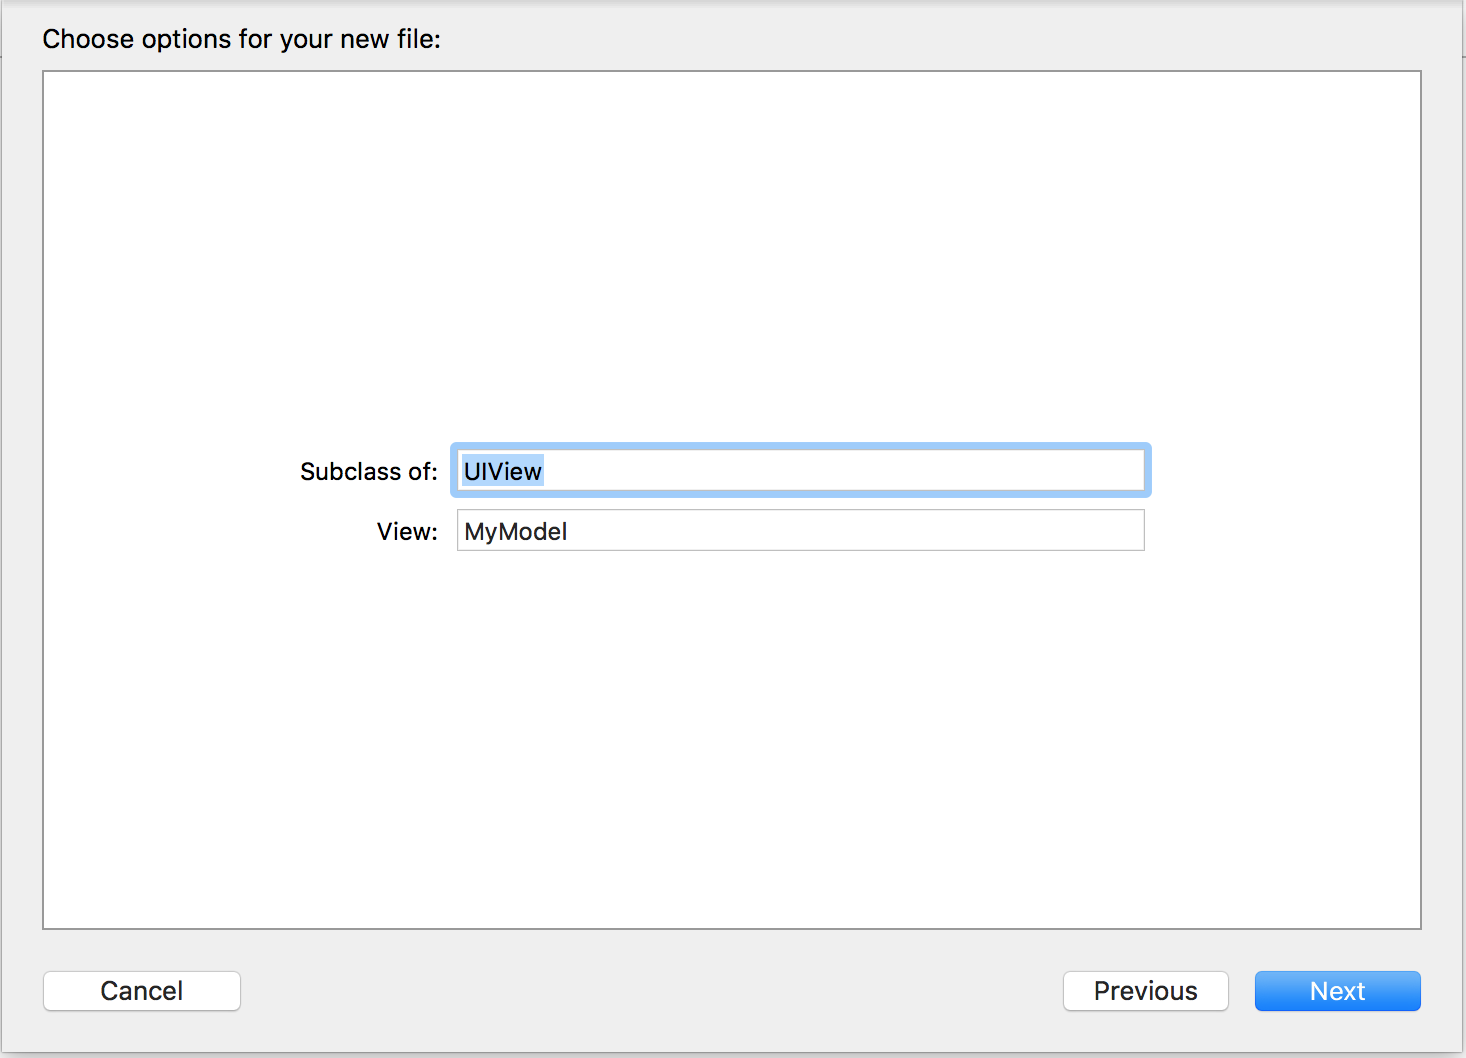
Task: Click the "Subclass of:" label
Action: click(369, 471)
